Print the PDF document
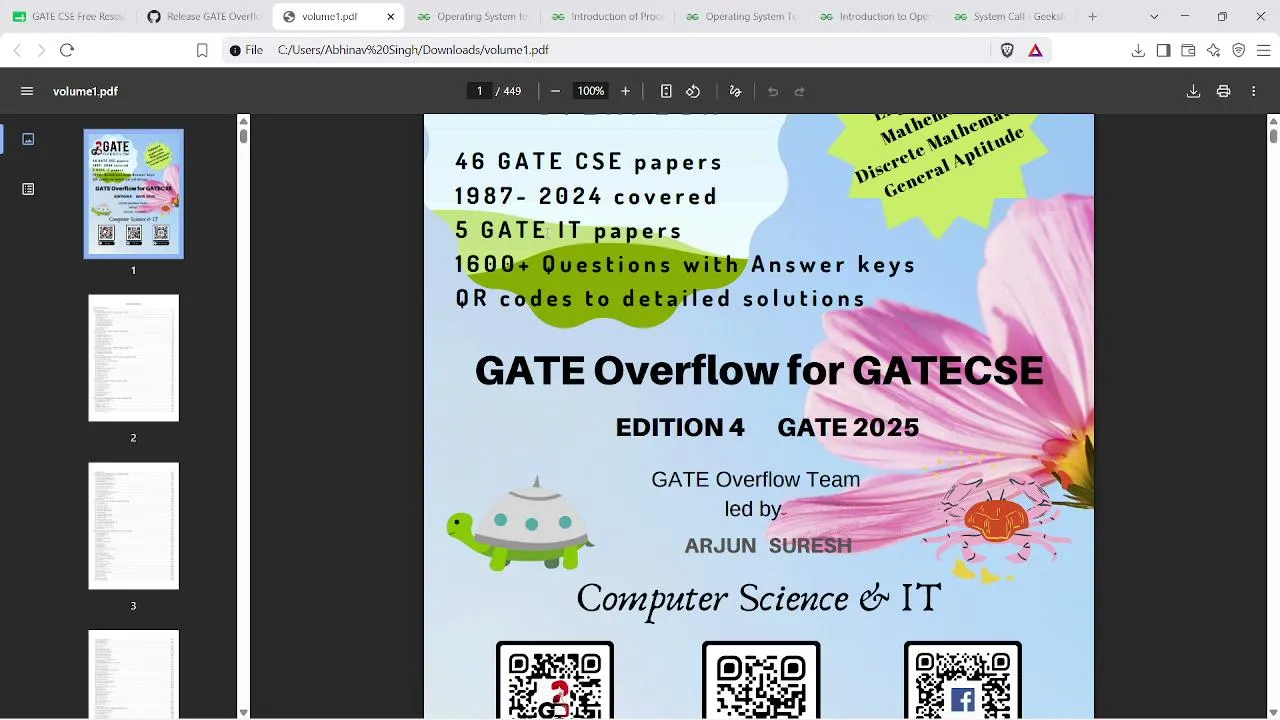The image size is (1280, 720). pos(1223,91)
